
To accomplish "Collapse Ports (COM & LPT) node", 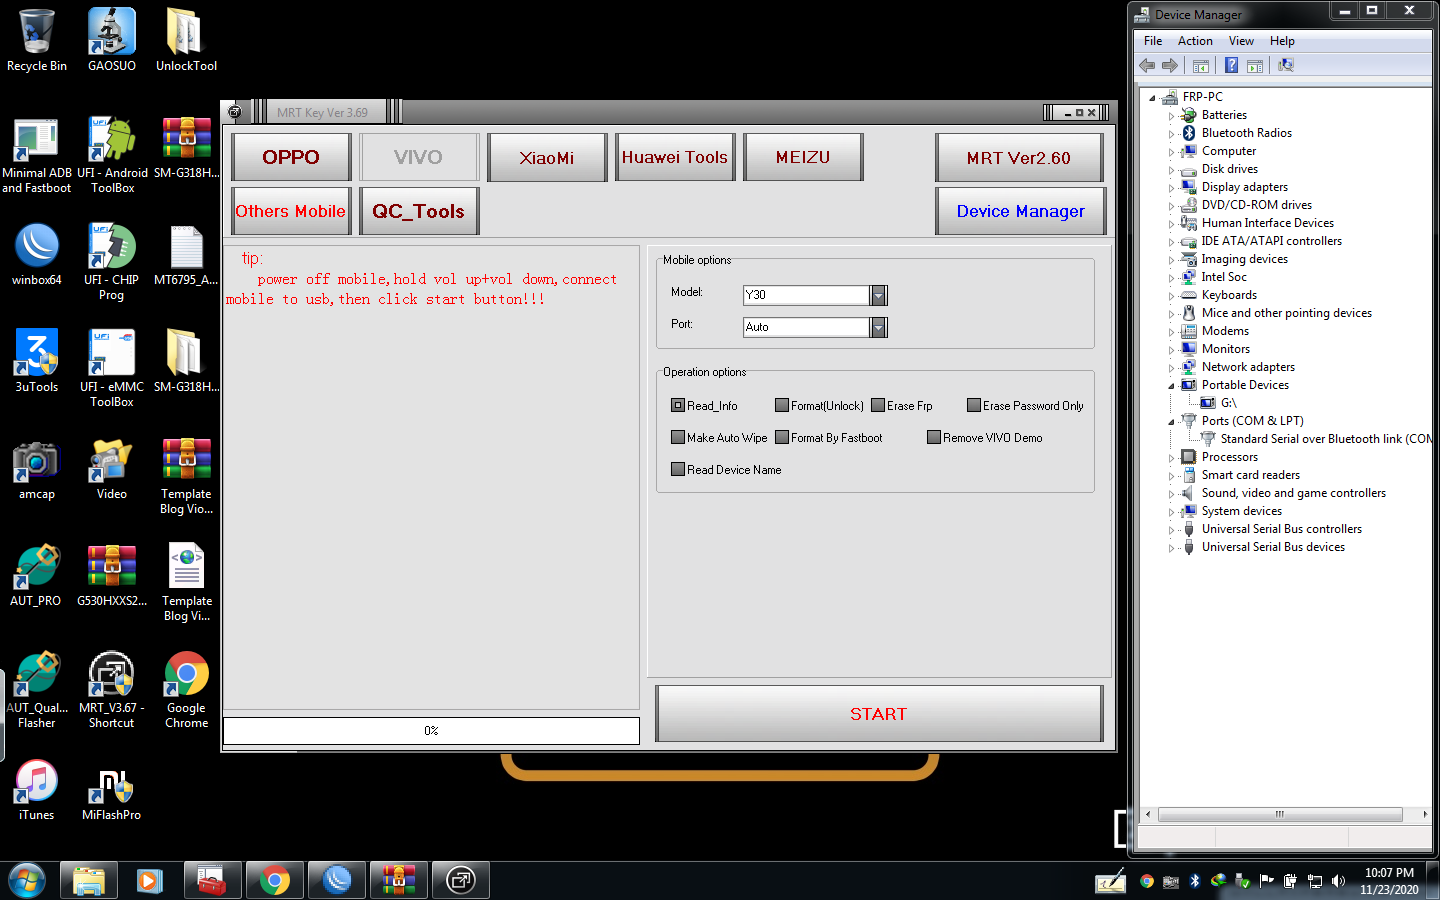I will click(x=1171, y=422).
